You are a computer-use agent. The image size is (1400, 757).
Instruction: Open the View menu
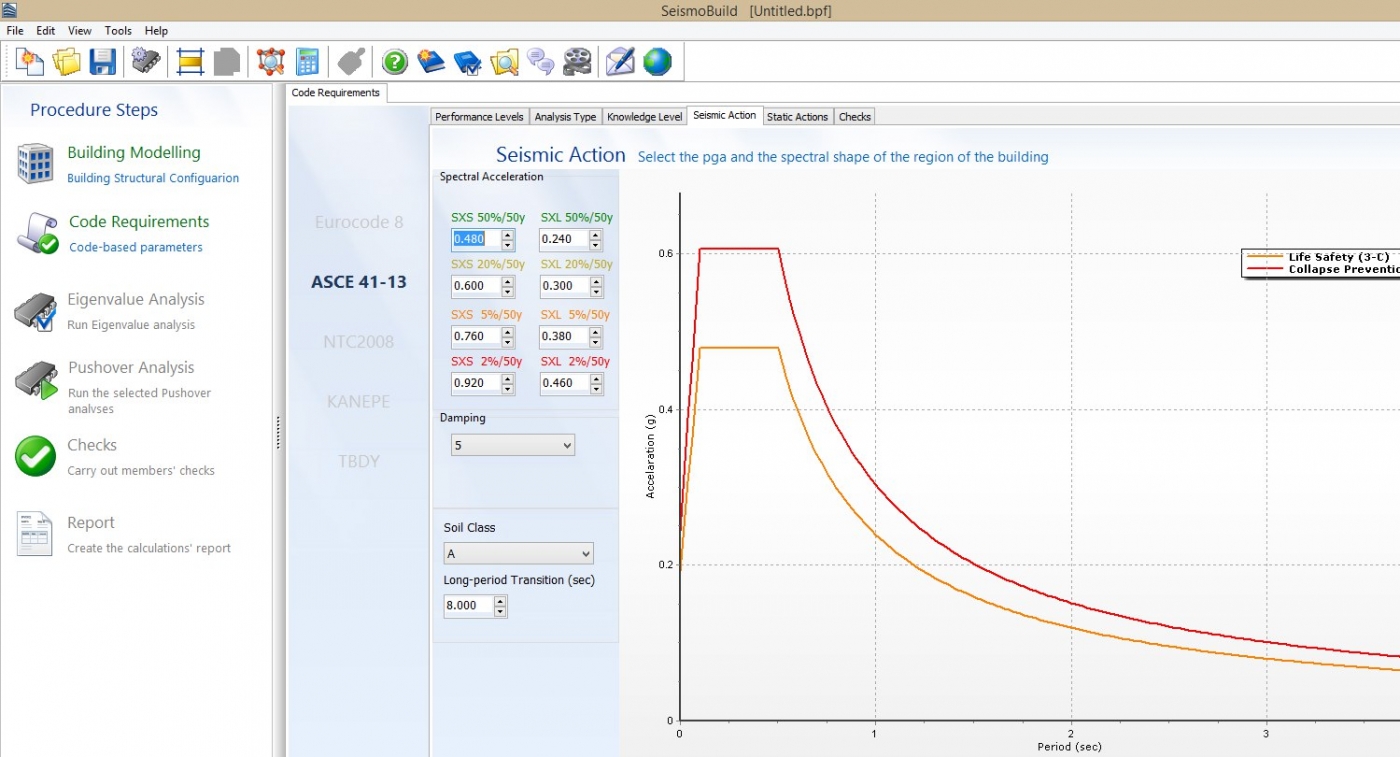point(80,31)
